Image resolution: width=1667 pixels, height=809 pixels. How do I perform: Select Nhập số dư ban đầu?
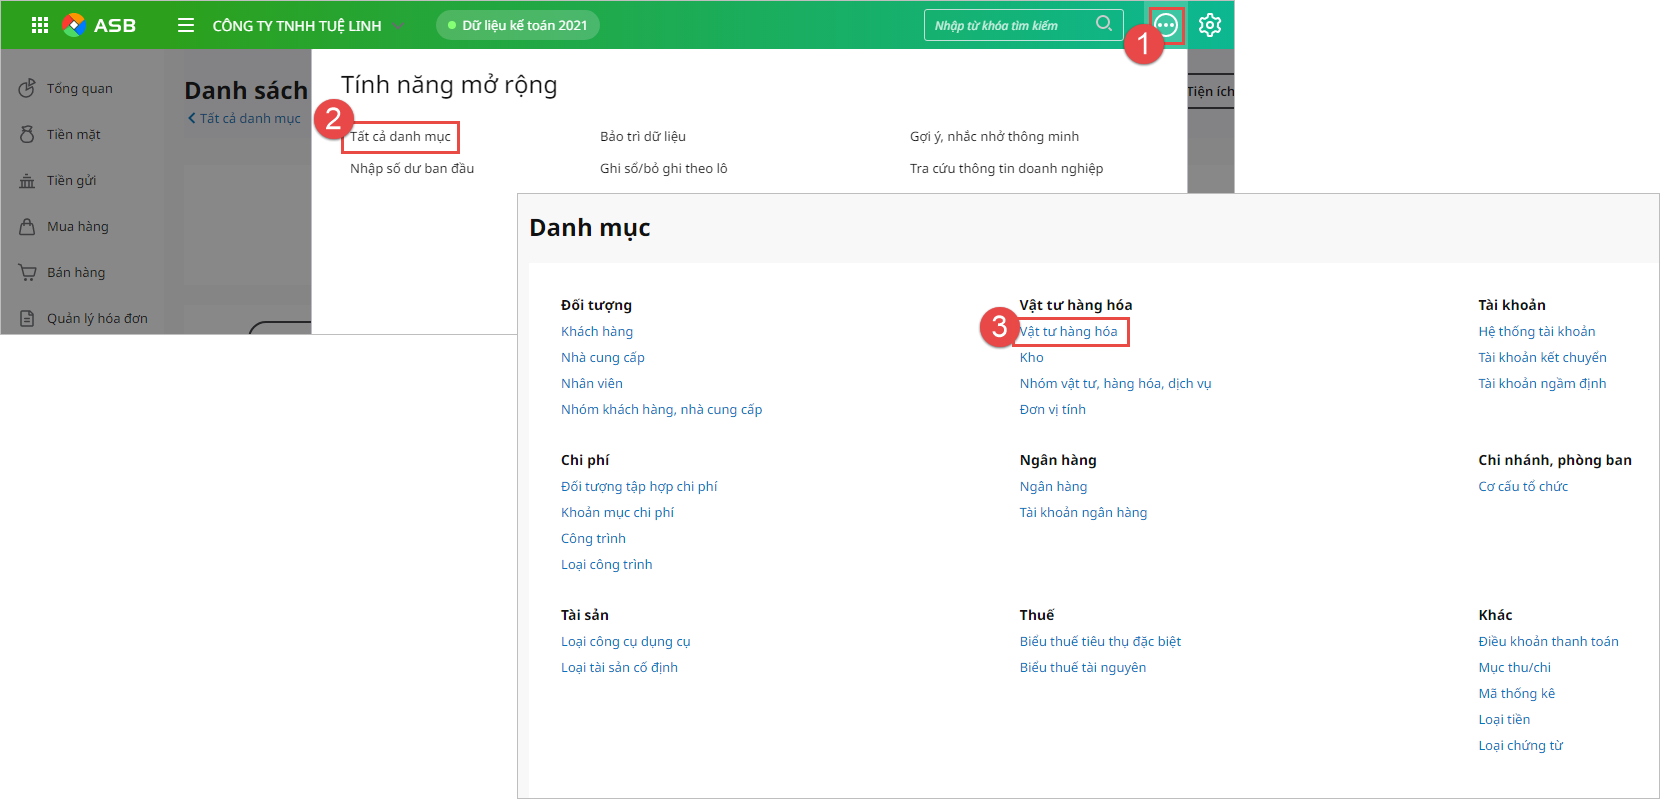click(412, 169)
